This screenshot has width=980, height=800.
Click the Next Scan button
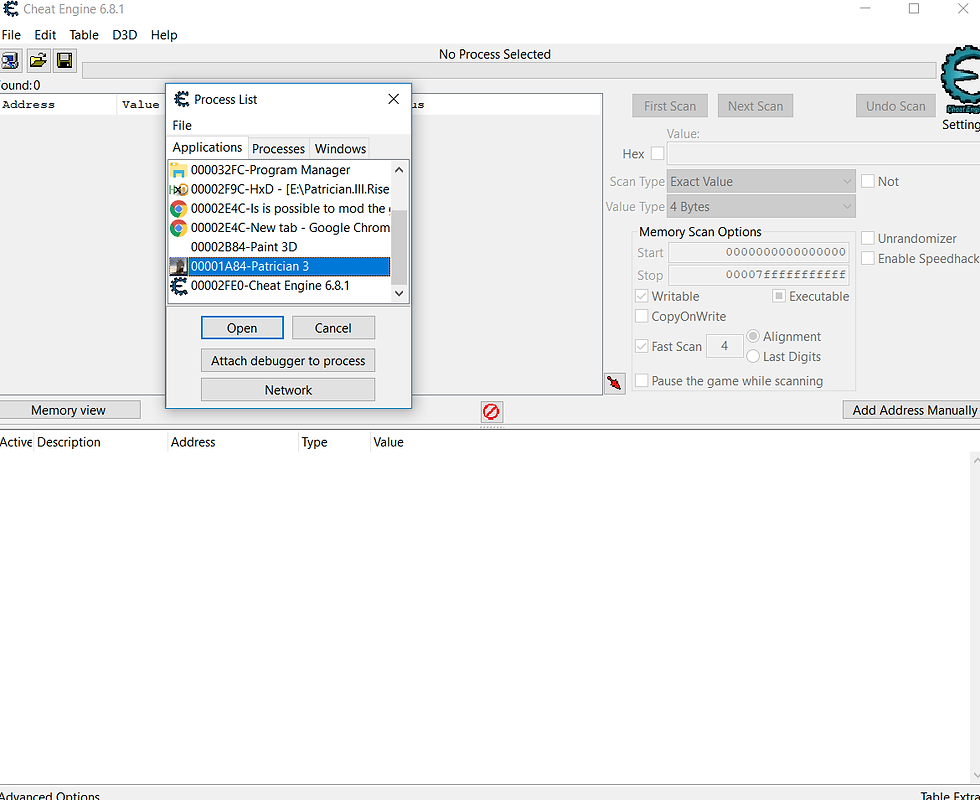[x=755, y=106]
